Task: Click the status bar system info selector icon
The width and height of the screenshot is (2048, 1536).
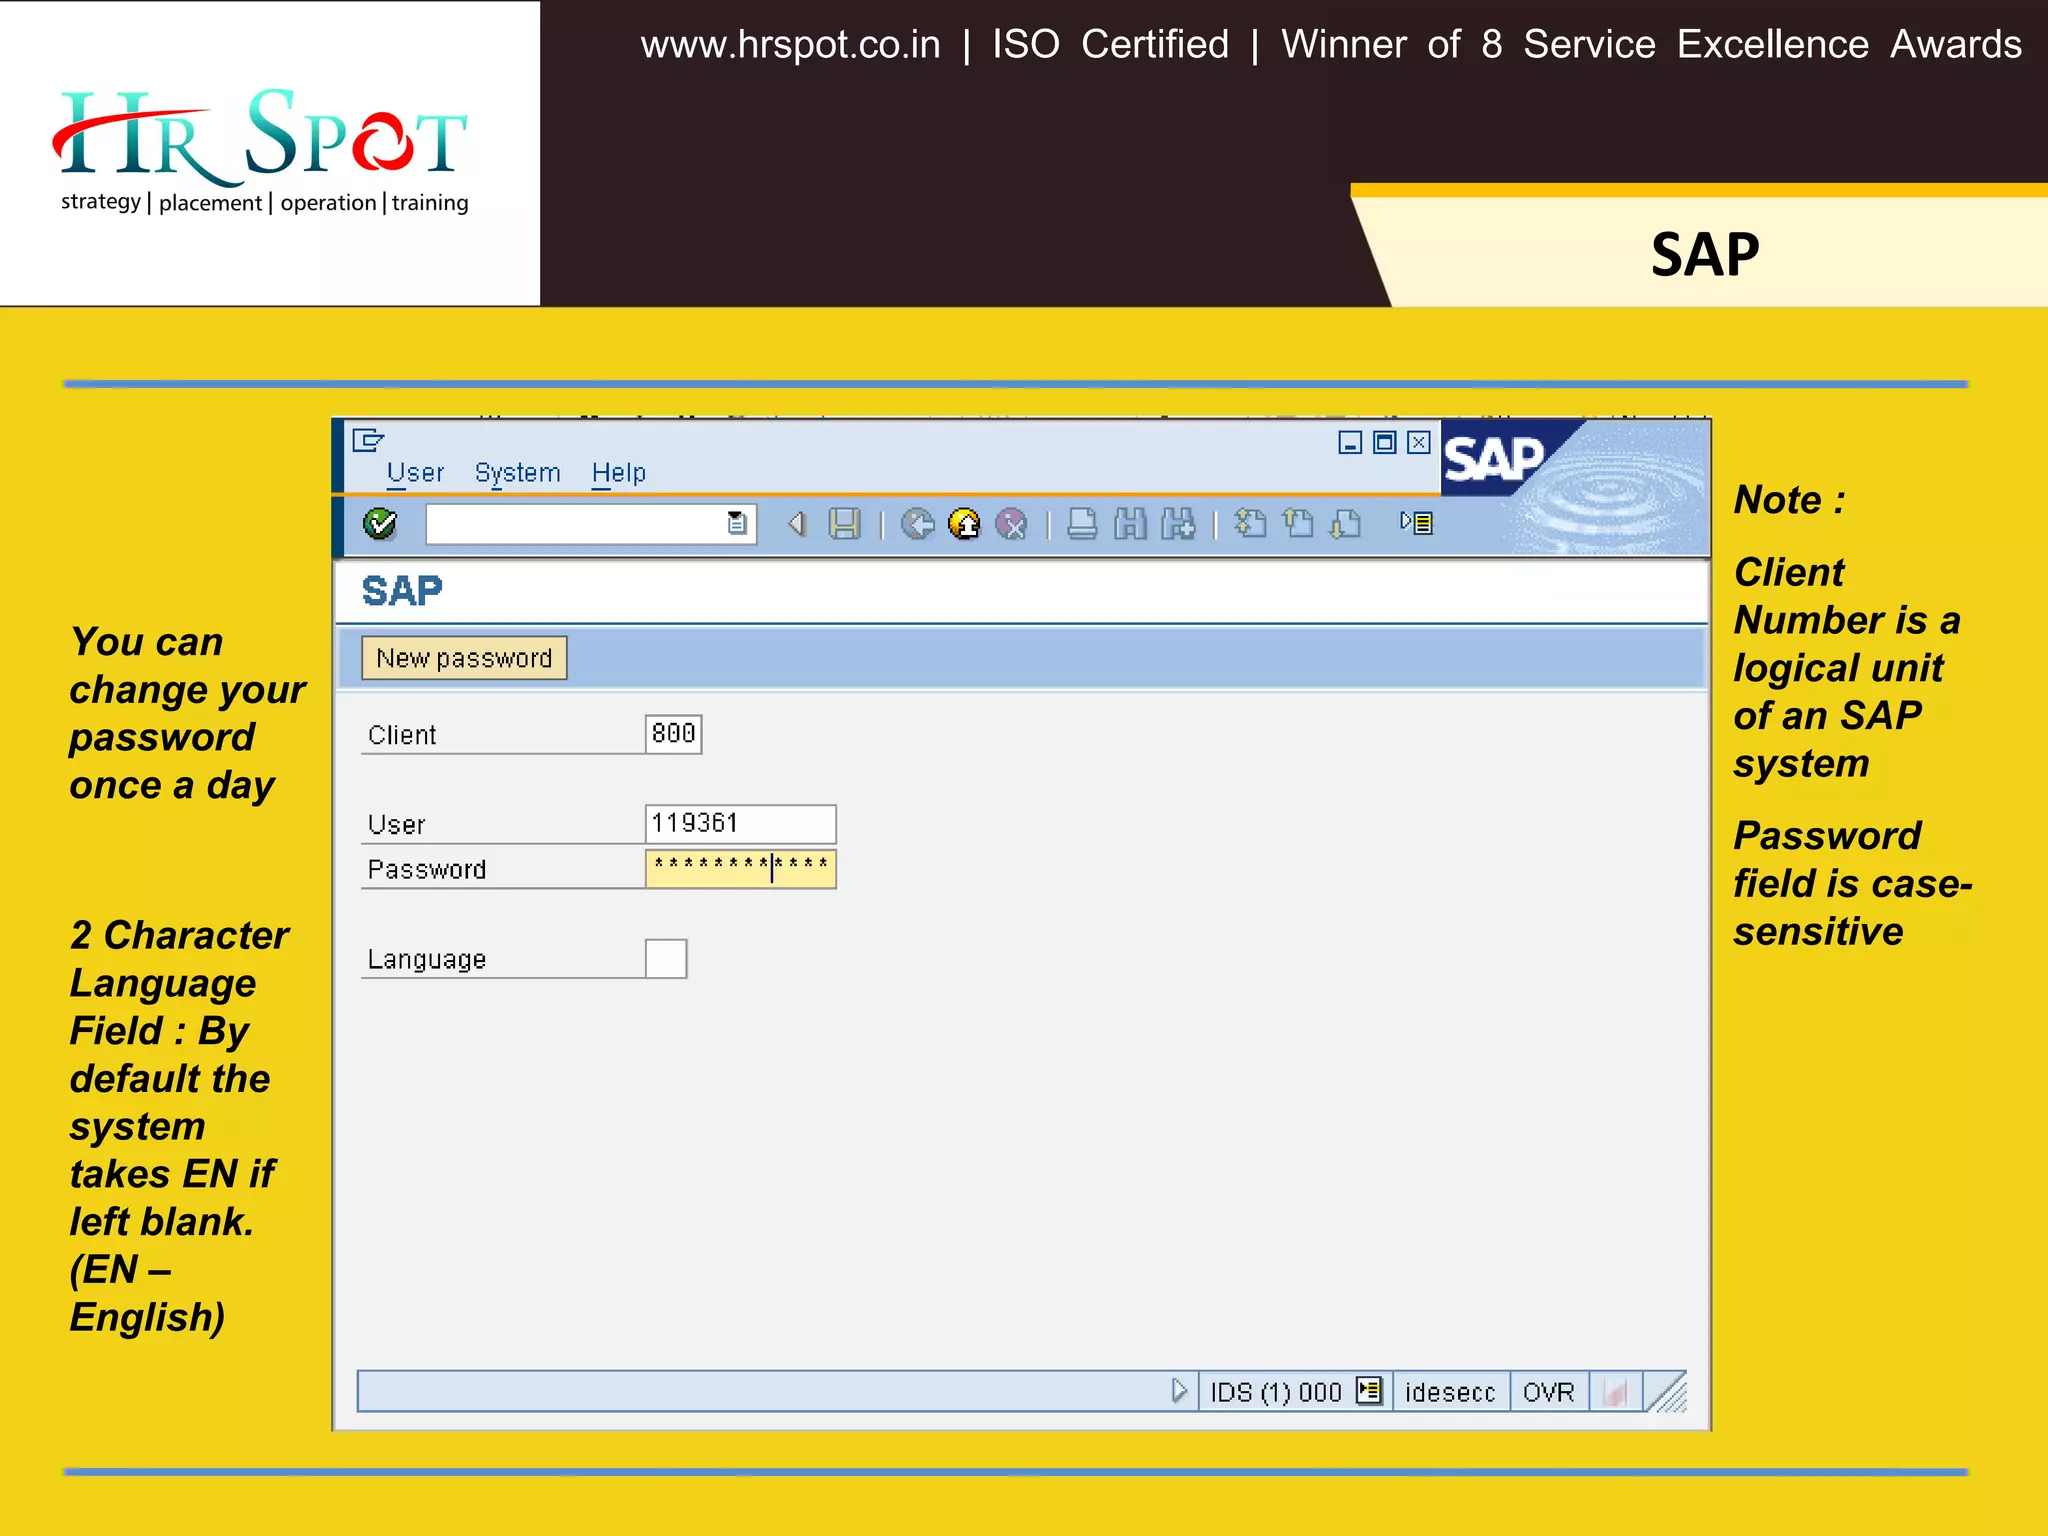Action: pos(1369,1391)
